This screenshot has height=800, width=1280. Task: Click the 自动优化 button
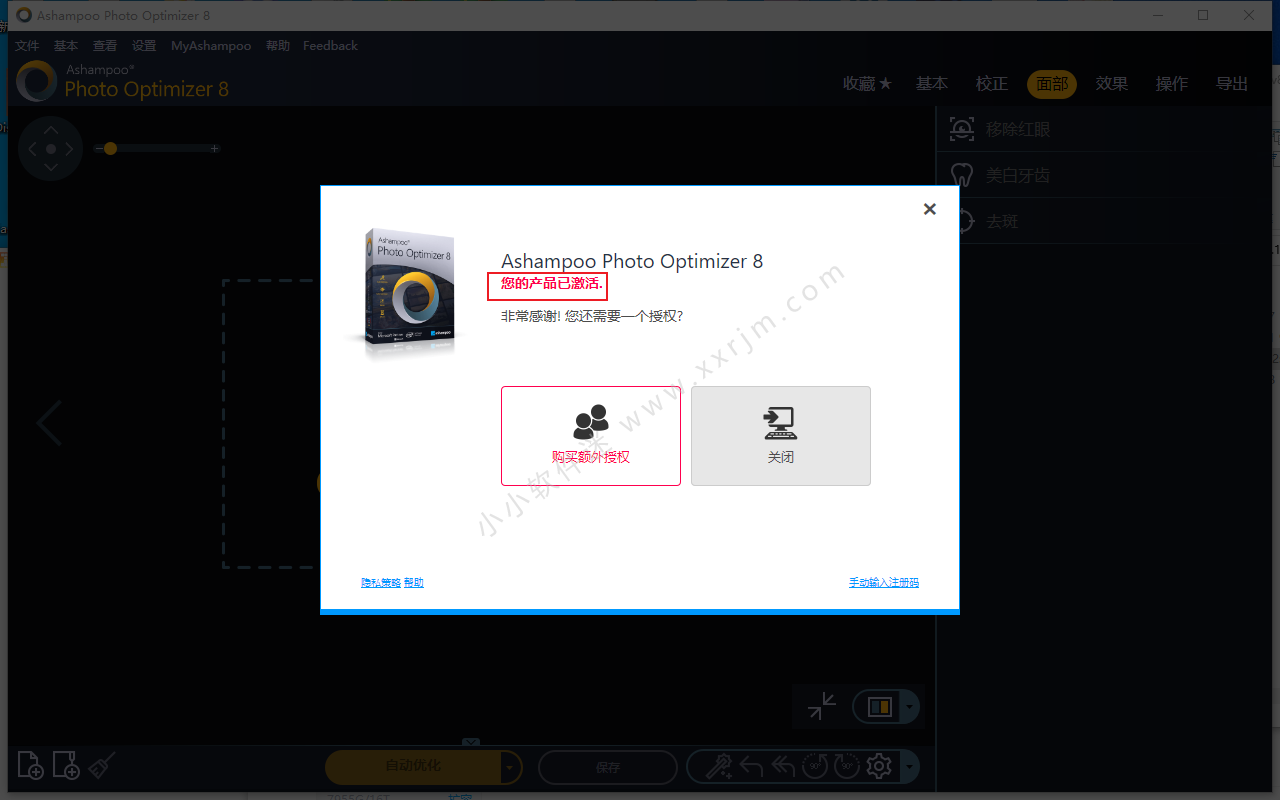tap(413, 767)
